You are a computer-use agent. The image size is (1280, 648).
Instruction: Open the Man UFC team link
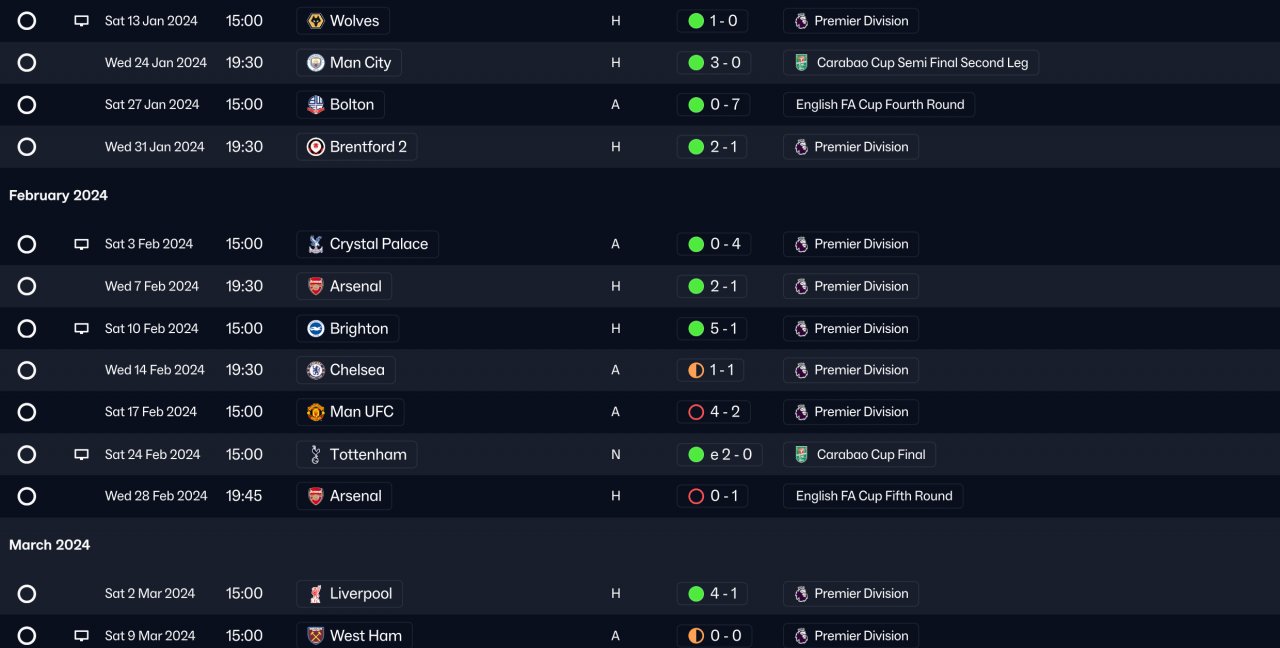tap(361, 412)
